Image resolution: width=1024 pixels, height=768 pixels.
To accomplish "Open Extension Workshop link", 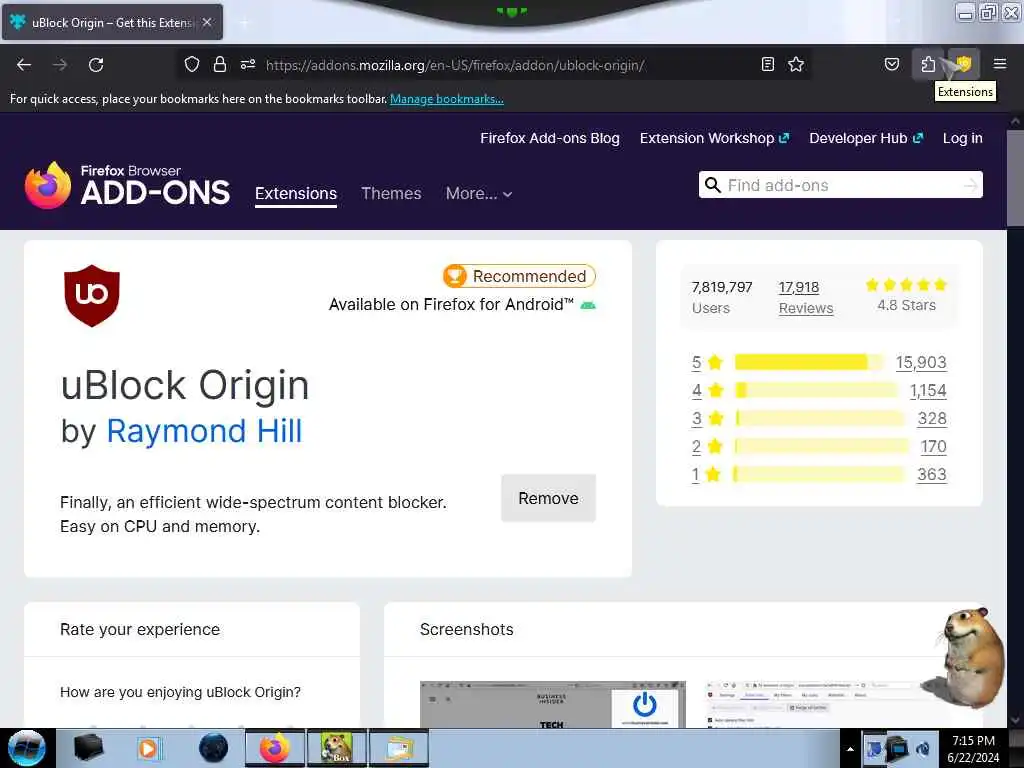I will pyautogui.click(x=714, y=138).
